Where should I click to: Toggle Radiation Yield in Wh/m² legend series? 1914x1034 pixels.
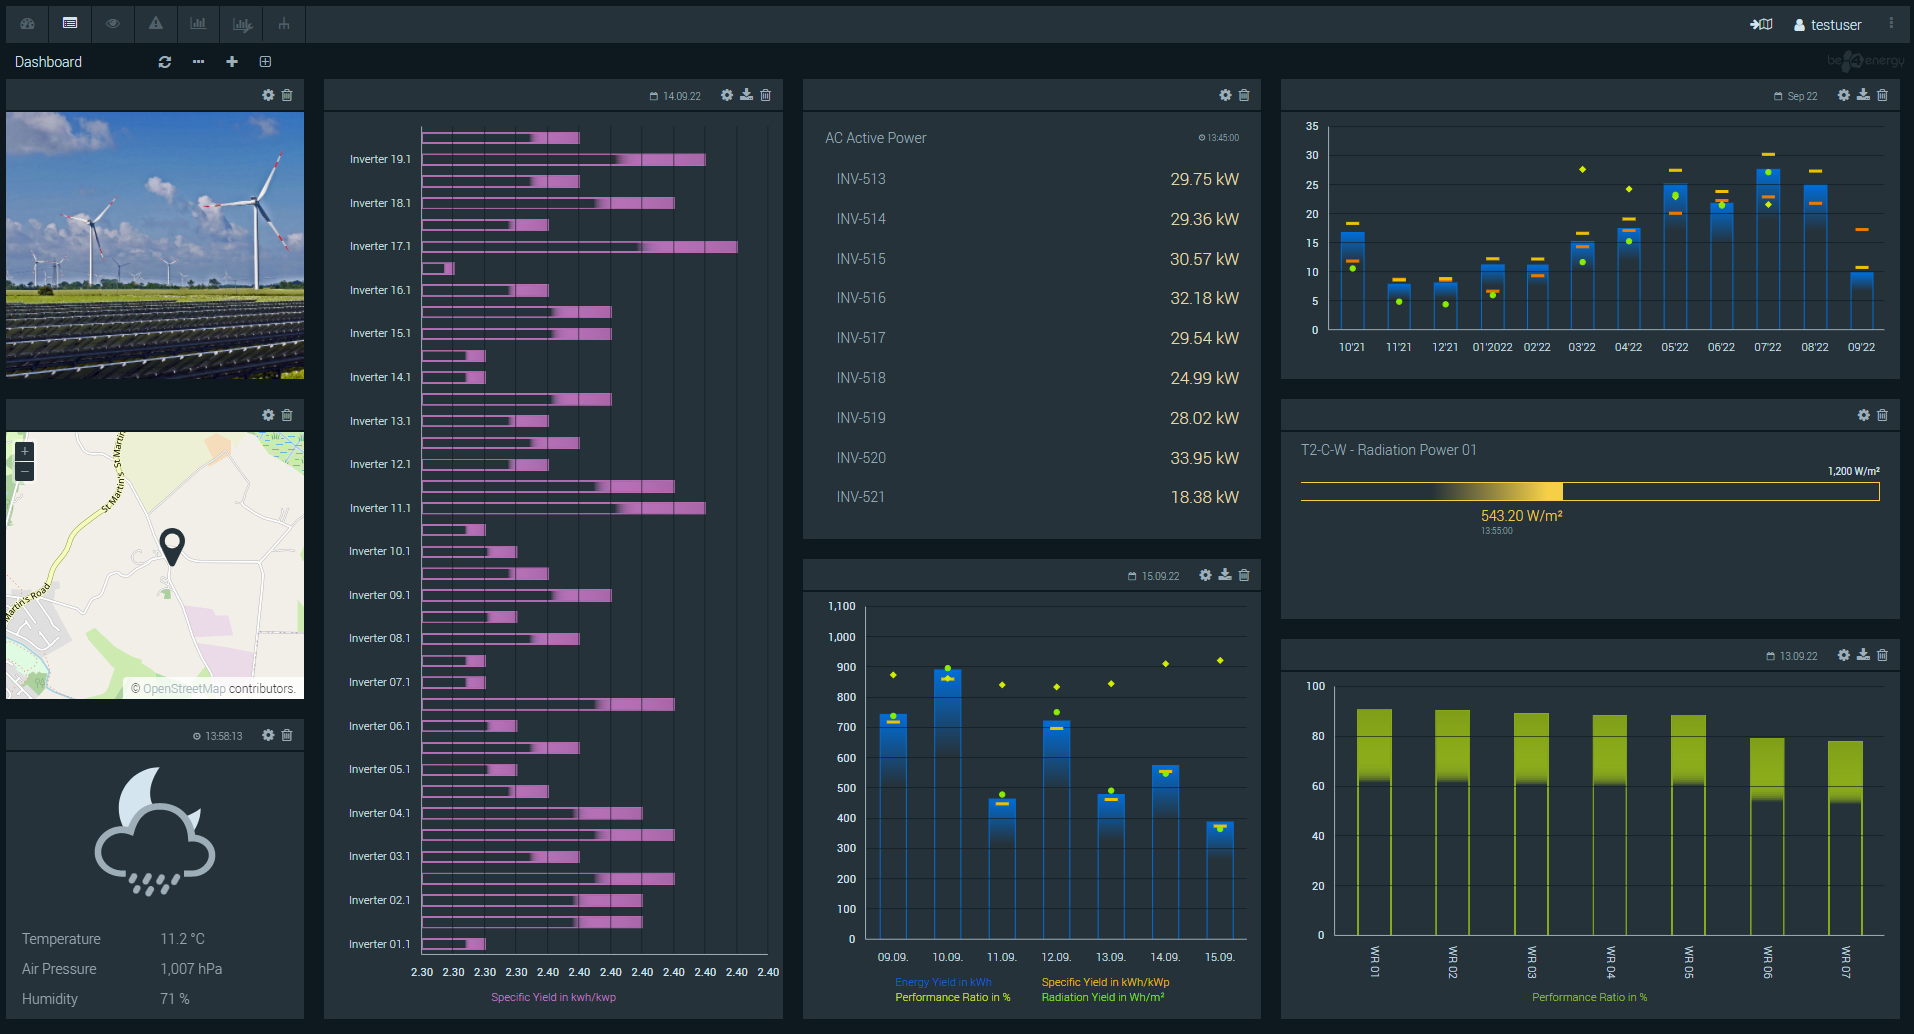1102,997
